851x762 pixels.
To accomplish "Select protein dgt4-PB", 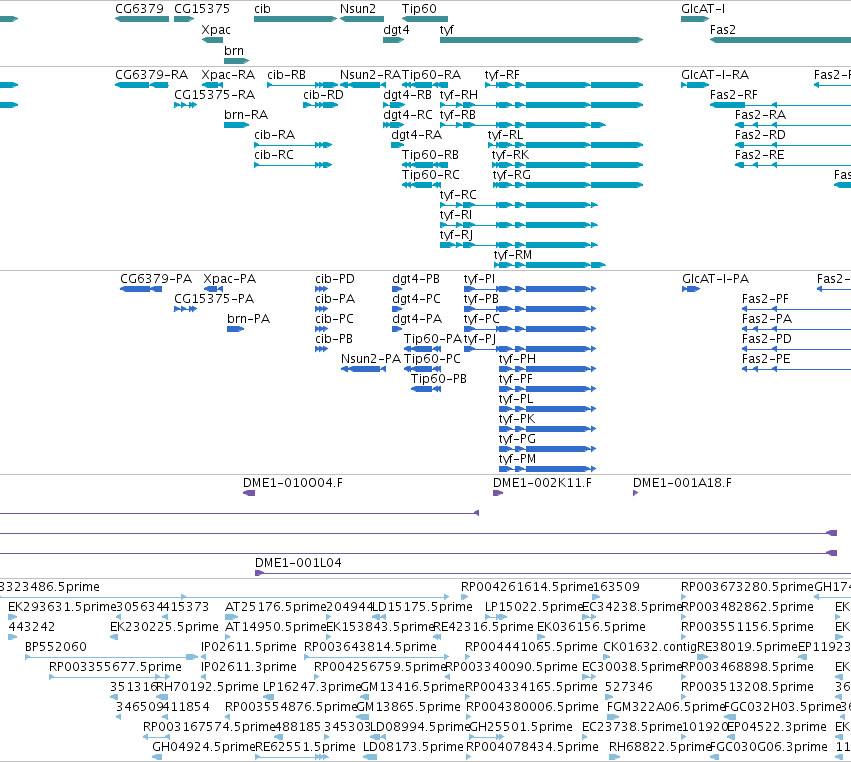I will pos(397,289).
